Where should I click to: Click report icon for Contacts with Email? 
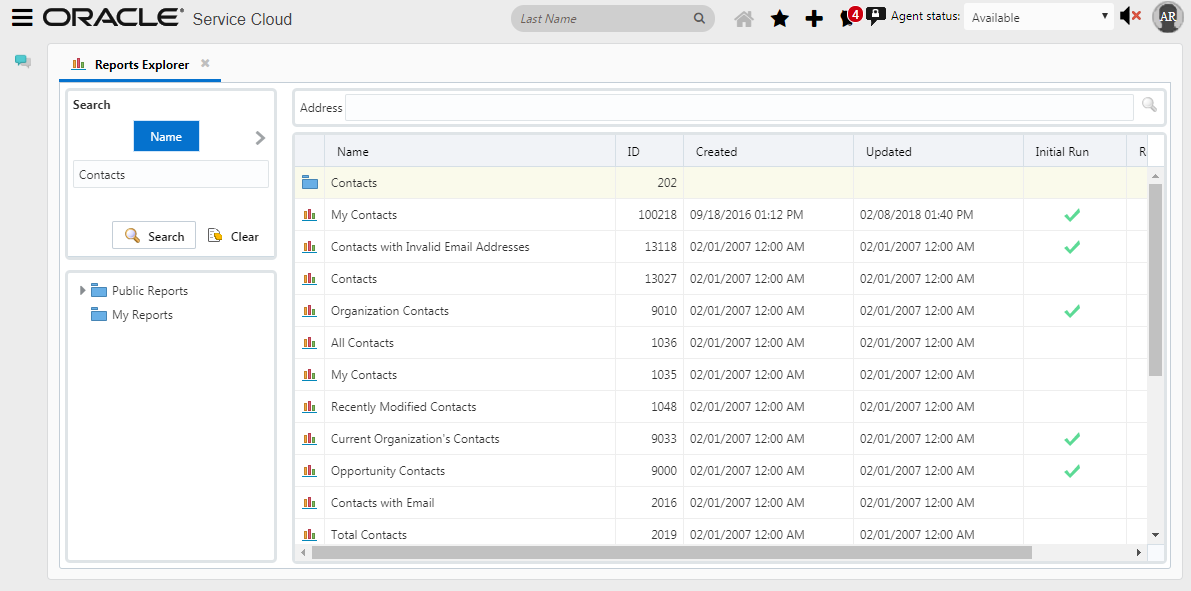[x=309, y=502]
